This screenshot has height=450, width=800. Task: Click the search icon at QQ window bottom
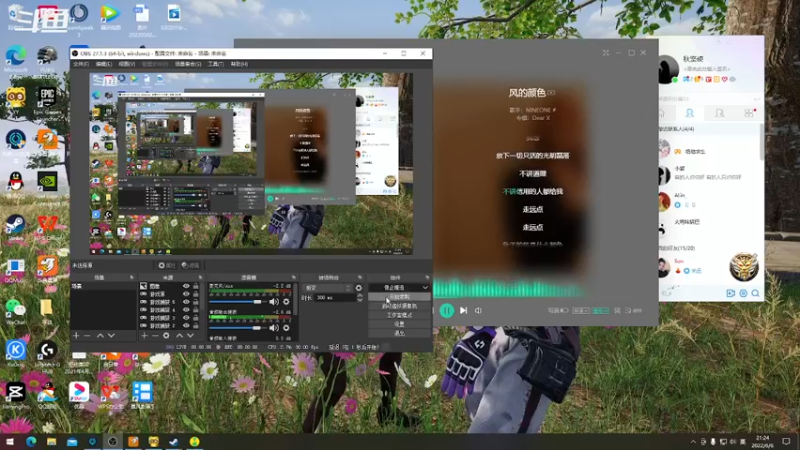coord(756,293)
